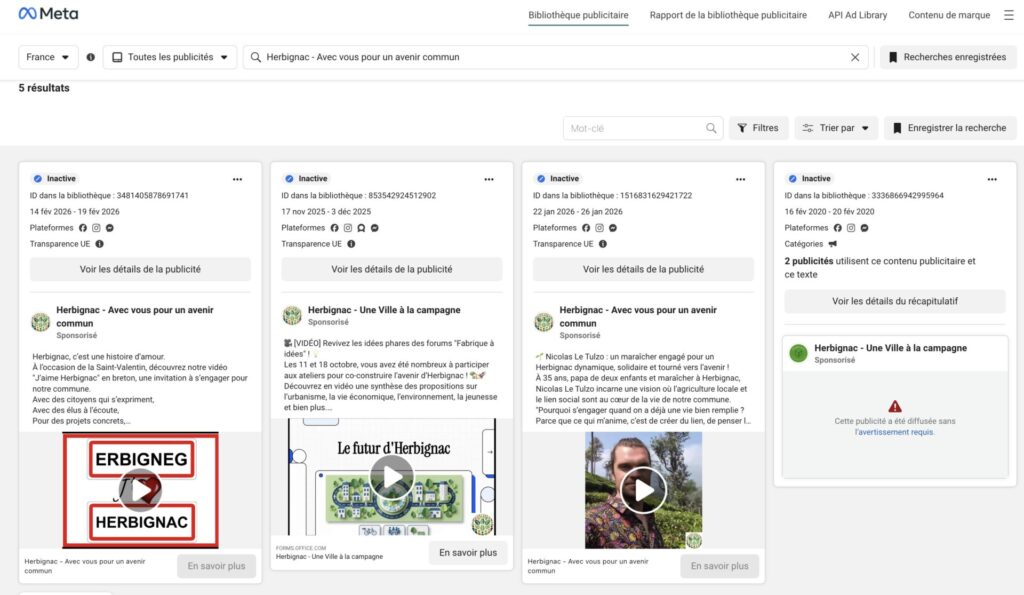Expand the France country dropdown

pos(49,57)
